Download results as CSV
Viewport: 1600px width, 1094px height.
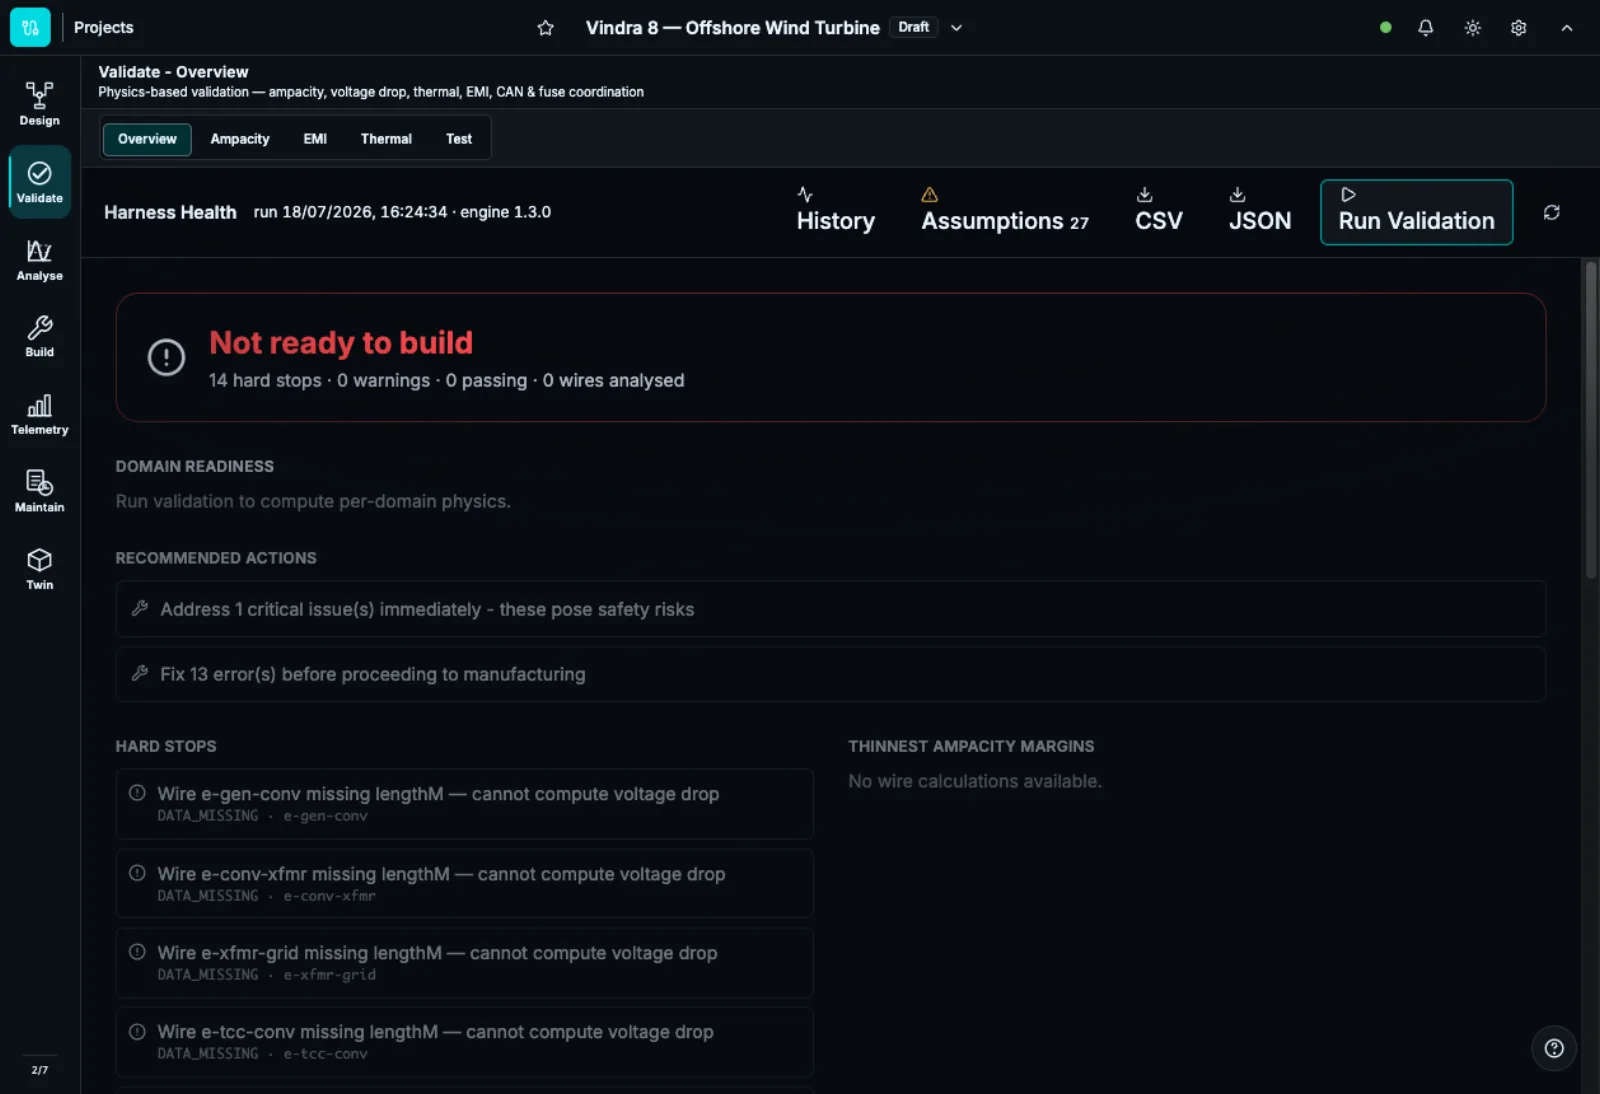[1158, 211]
